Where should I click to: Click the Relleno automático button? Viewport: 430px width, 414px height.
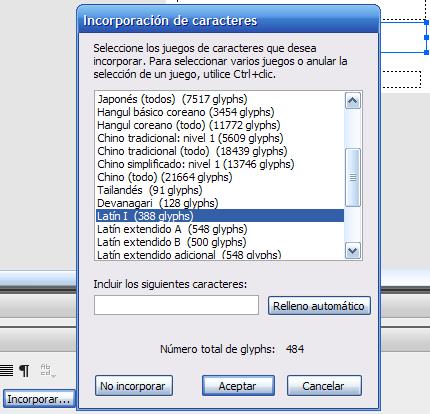coord(319,306)
